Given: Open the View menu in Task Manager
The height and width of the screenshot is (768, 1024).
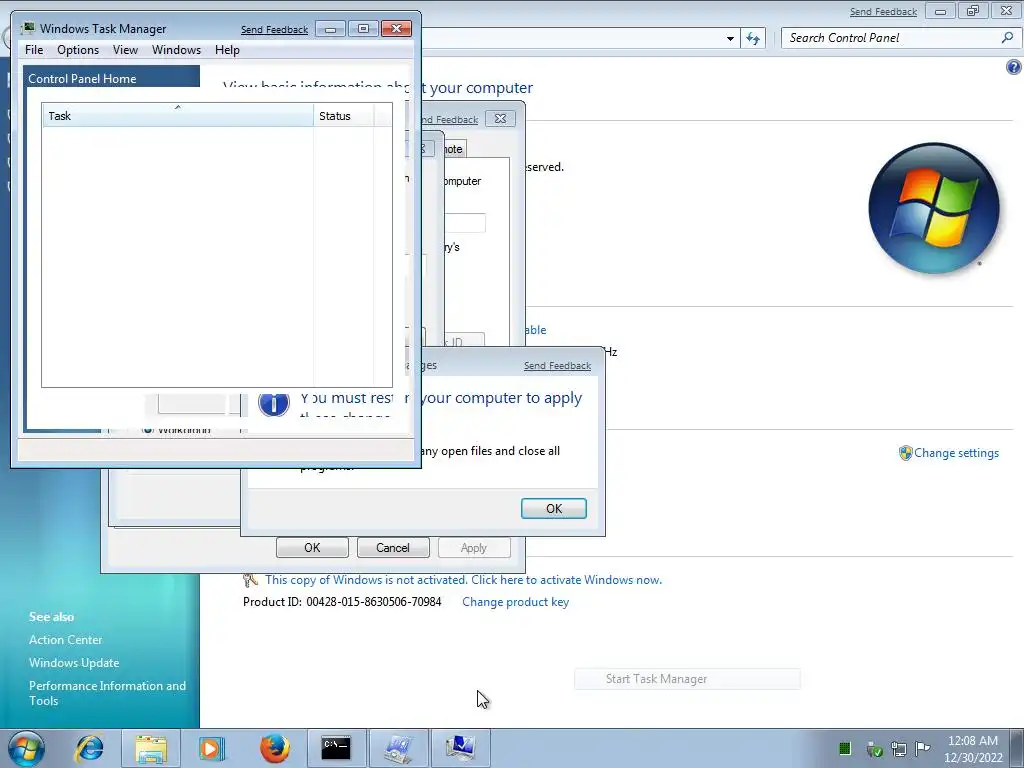Looking at the screenshot, I should 125,50.
